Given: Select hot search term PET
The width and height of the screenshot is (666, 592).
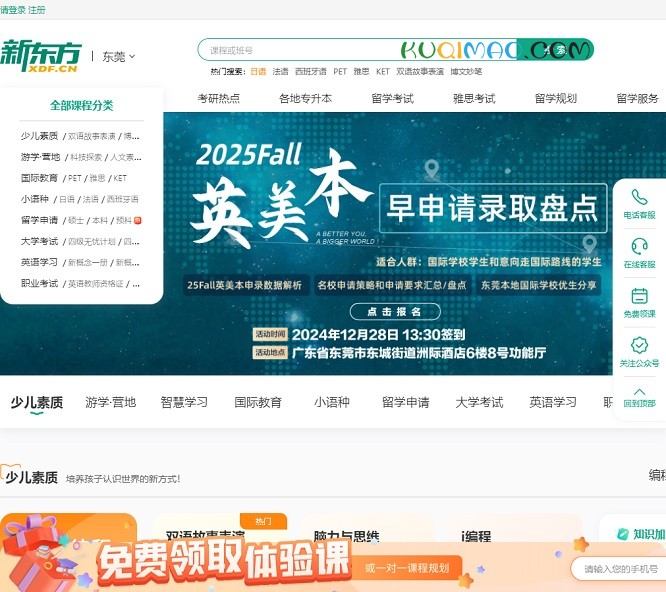Looking at the screenshot, I should click(340, 71).
